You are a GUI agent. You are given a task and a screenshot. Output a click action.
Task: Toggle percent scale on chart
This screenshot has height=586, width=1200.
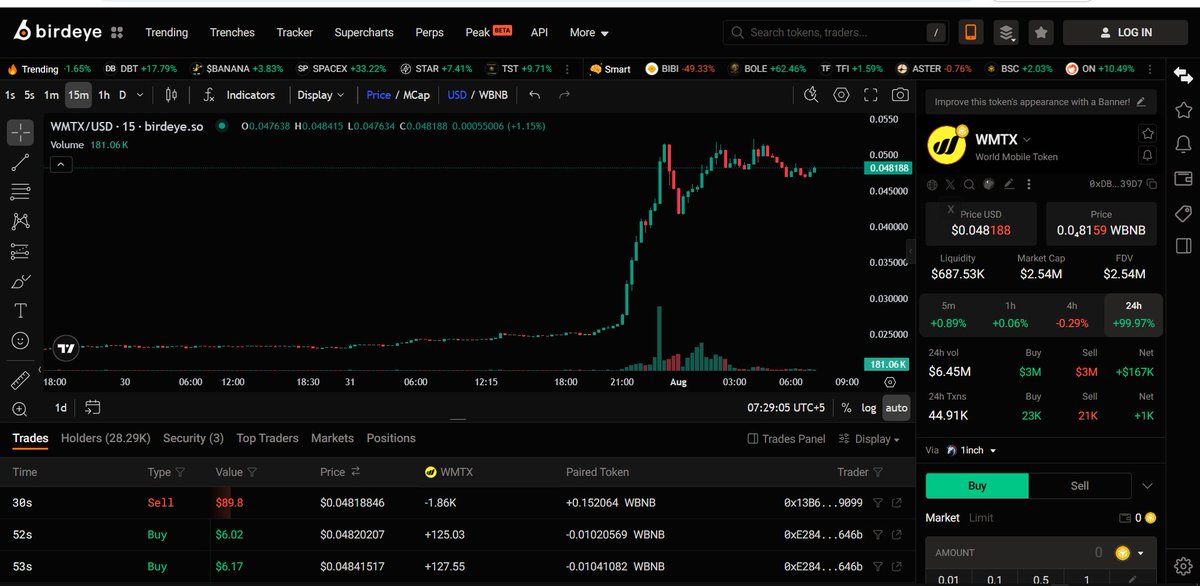click(x=846, y=408)
